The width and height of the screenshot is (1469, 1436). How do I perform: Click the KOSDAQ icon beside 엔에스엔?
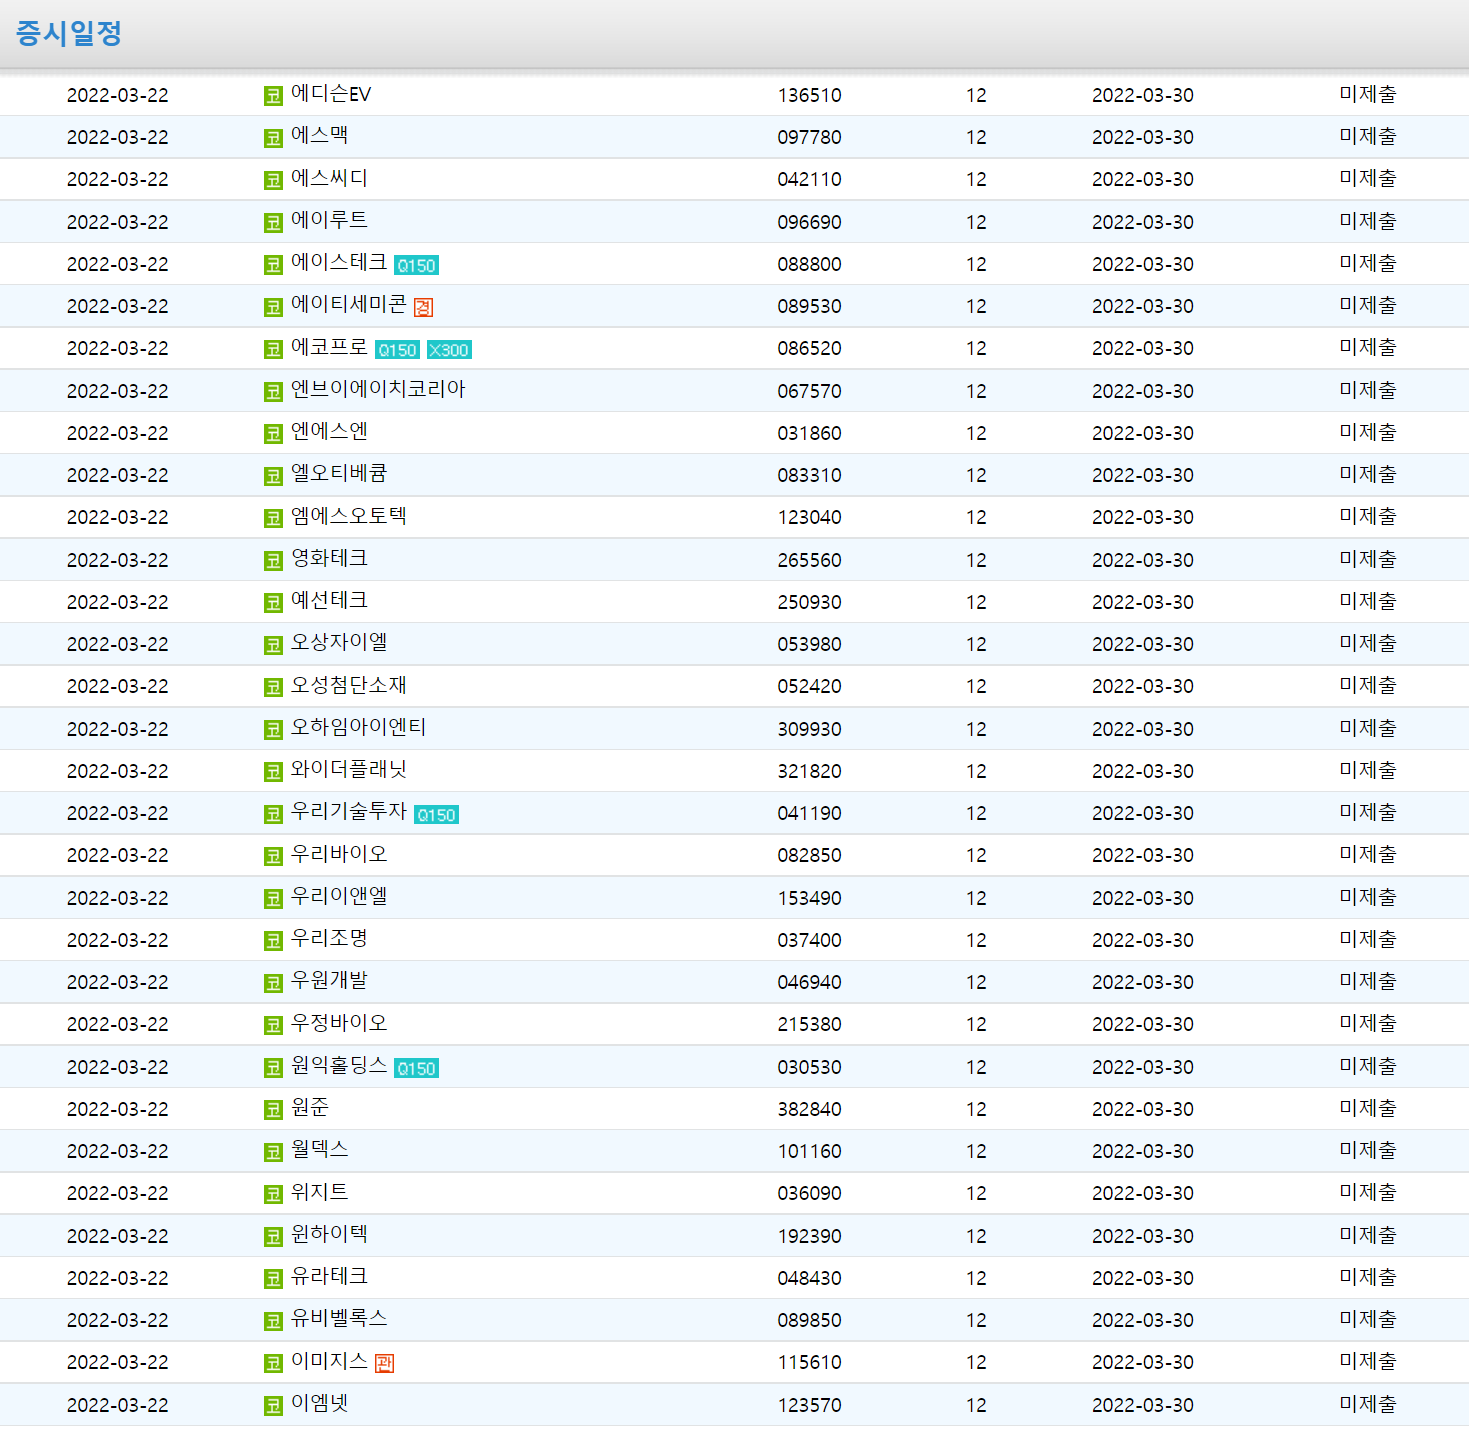pyautogui.click(x=273, y=434)
